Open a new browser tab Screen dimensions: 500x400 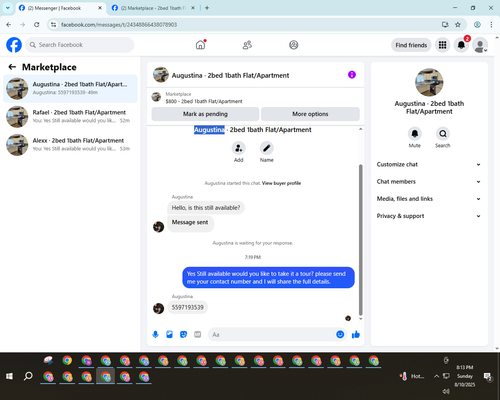click(x=207, y=8)
